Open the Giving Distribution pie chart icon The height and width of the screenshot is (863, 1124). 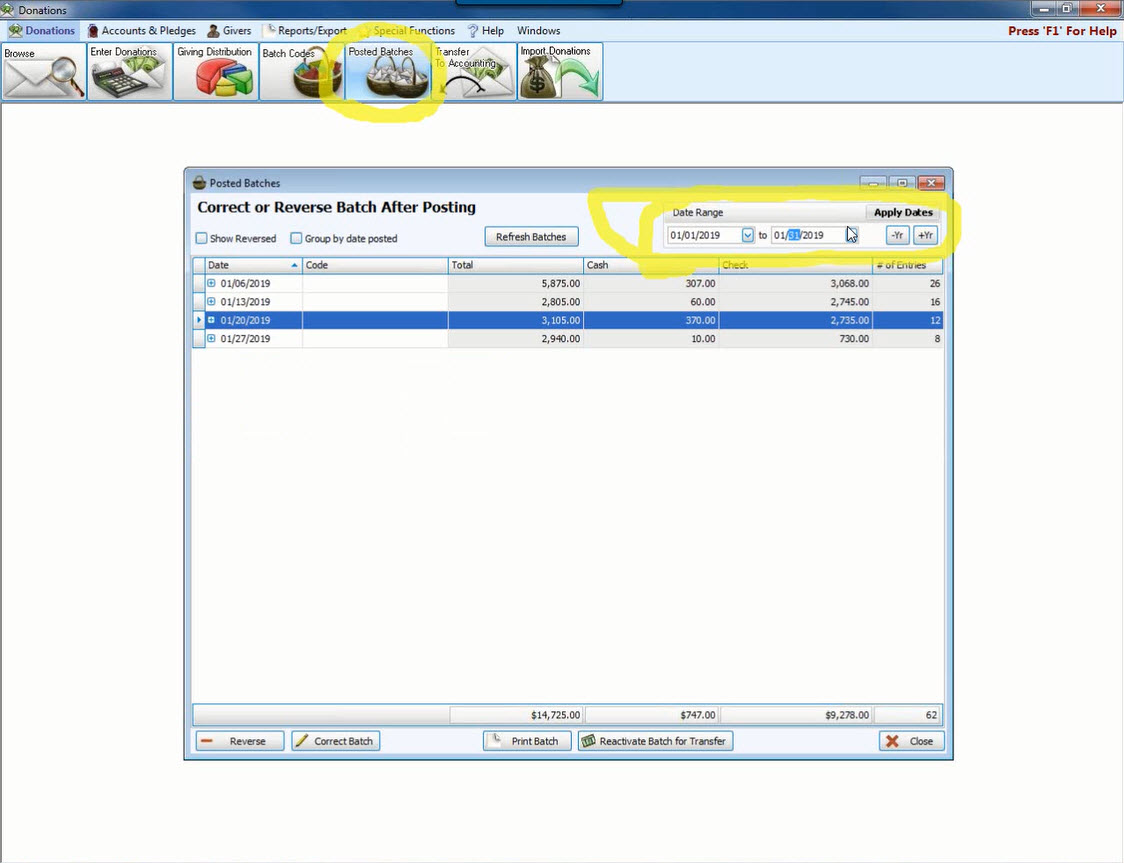point(215,72)
